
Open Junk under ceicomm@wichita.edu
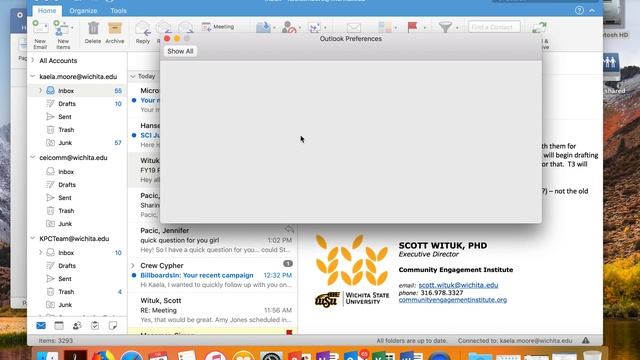[x=77, y=224]
